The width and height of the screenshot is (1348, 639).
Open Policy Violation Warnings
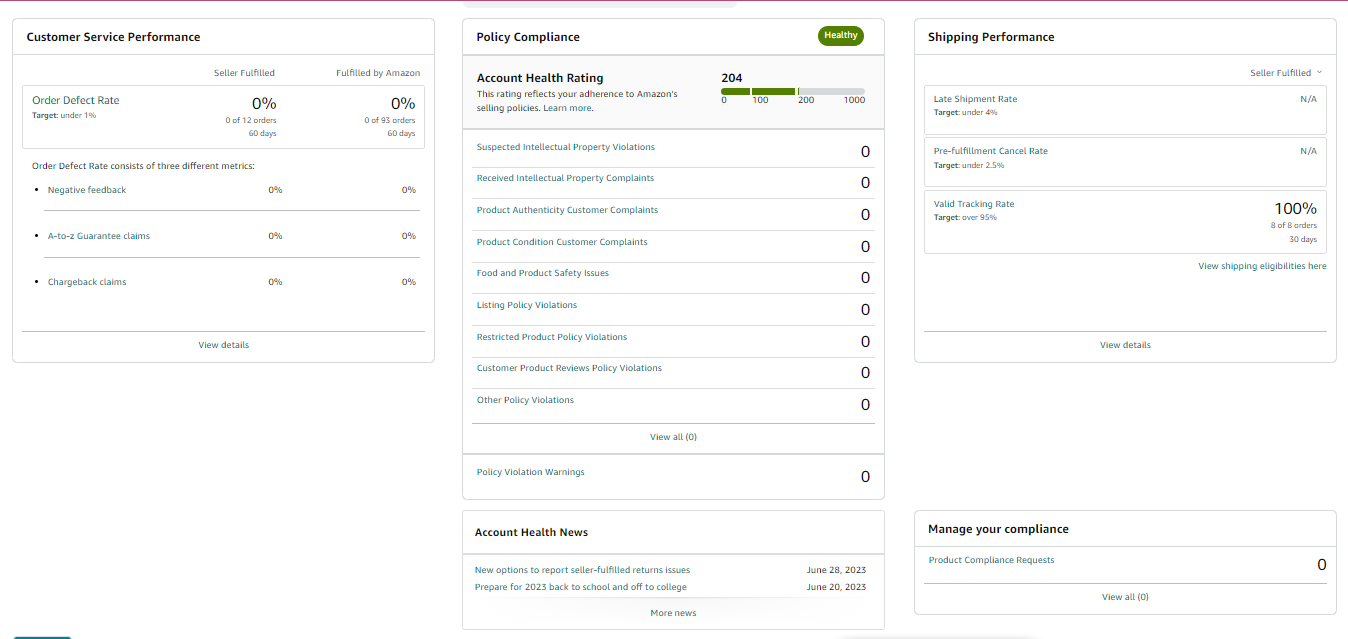coord(531,472)
